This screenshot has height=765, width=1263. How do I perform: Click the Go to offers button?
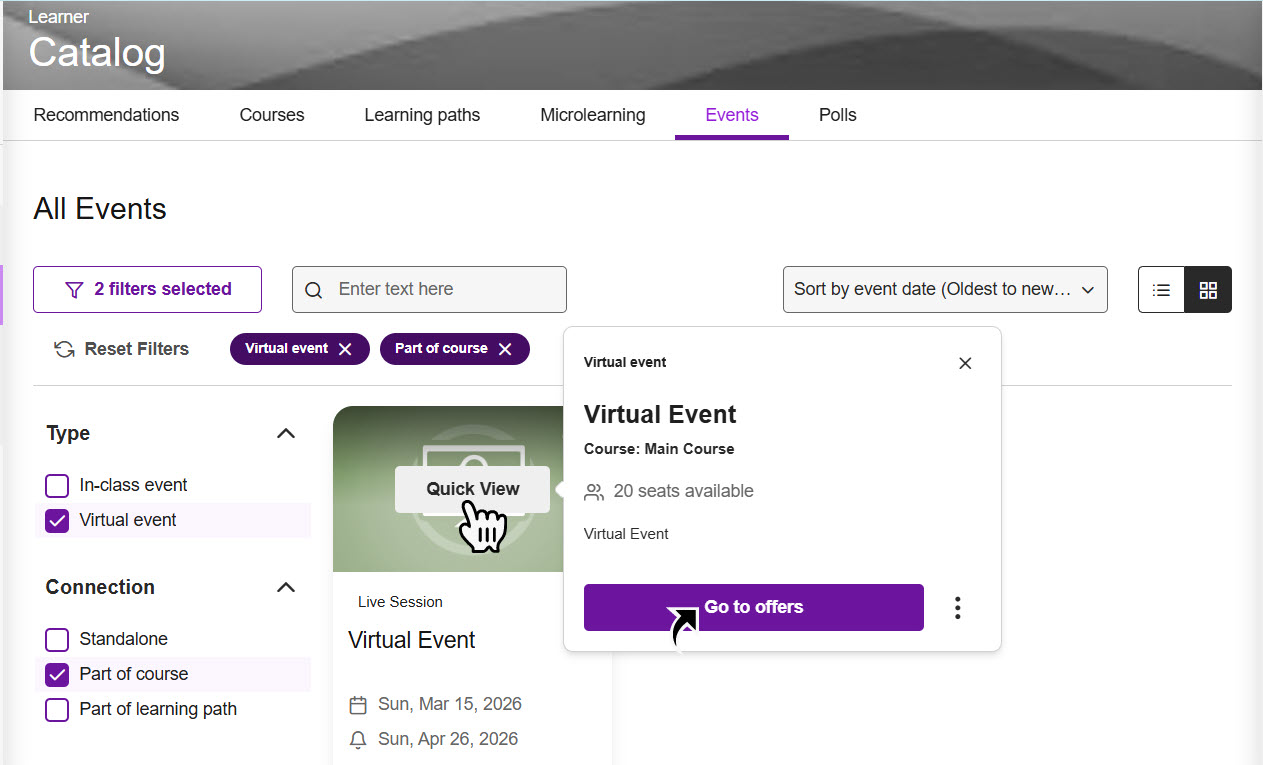(x=753, y=607)
